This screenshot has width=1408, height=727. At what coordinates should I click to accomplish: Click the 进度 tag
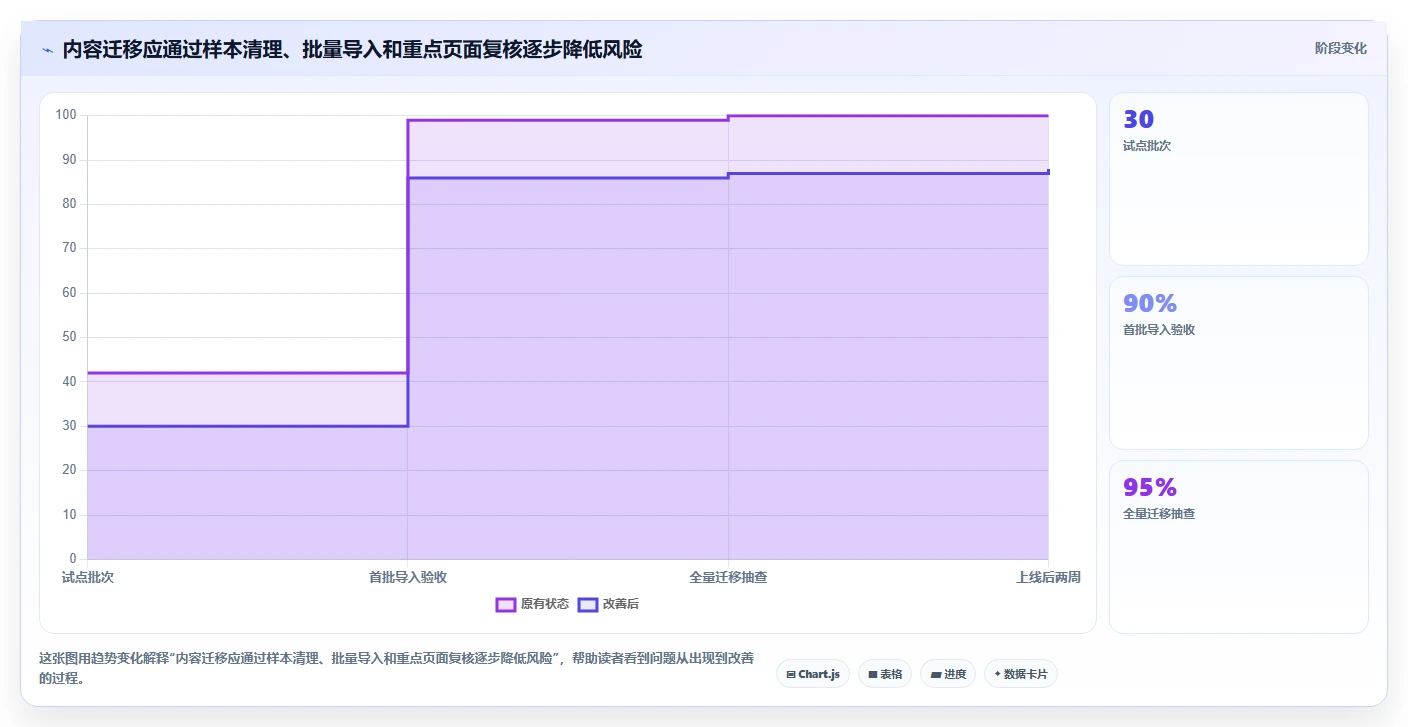948,674
